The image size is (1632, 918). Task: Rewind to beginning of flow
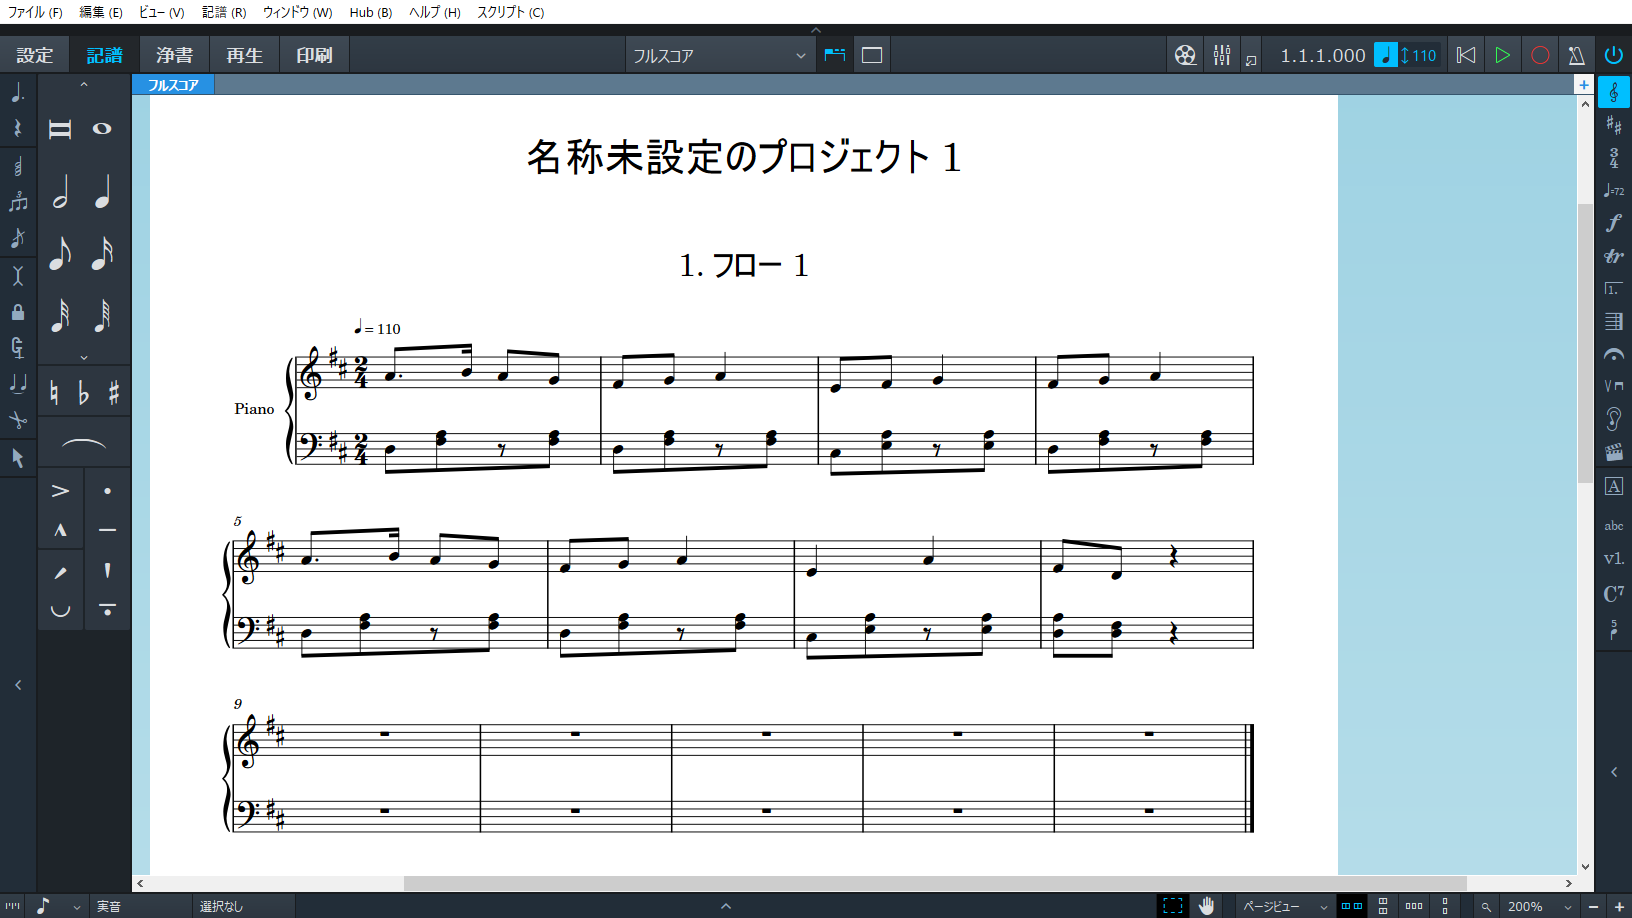pyautogui.click(x=1466, y=55)
